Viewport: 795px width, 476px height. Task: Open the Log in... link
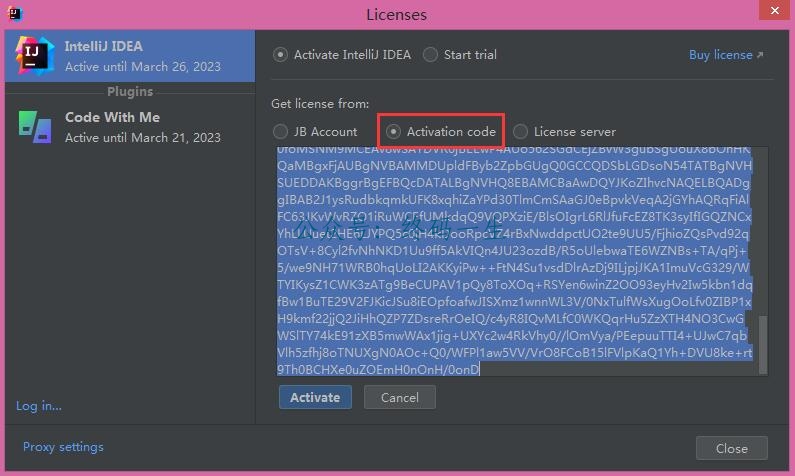39,406
